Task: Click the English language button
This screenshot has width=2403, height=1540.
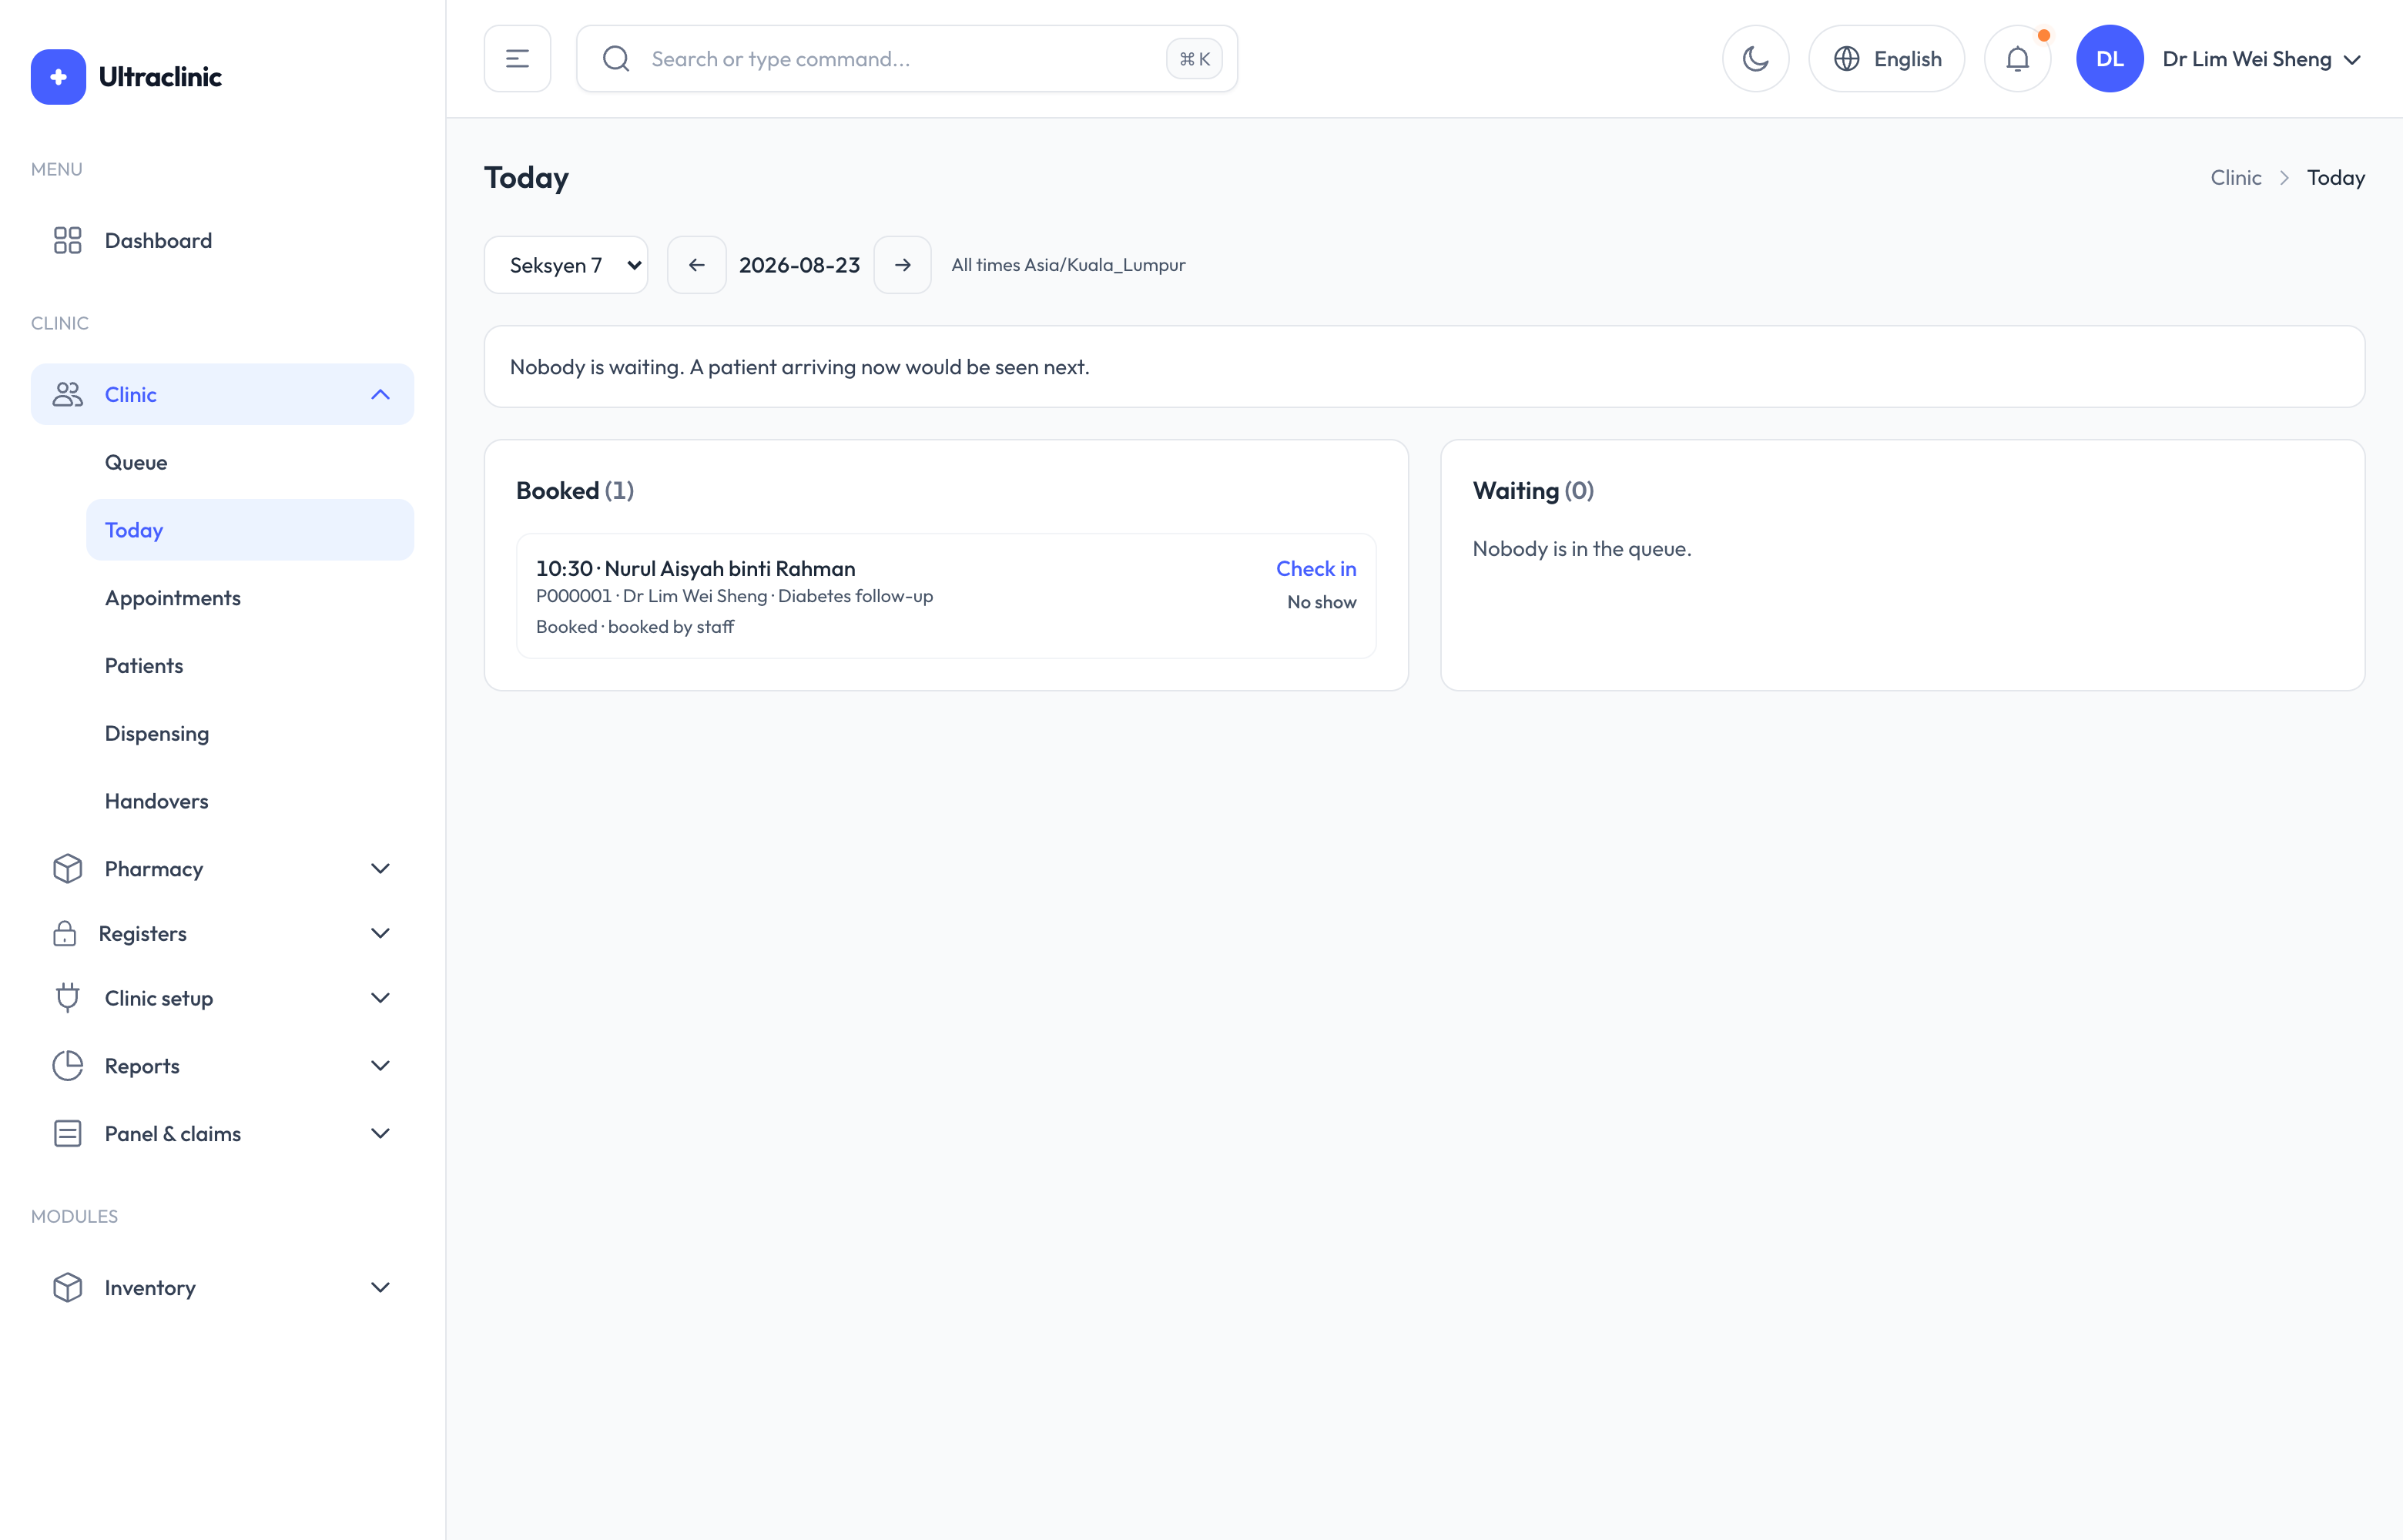Action: (x=1886, y=59)
